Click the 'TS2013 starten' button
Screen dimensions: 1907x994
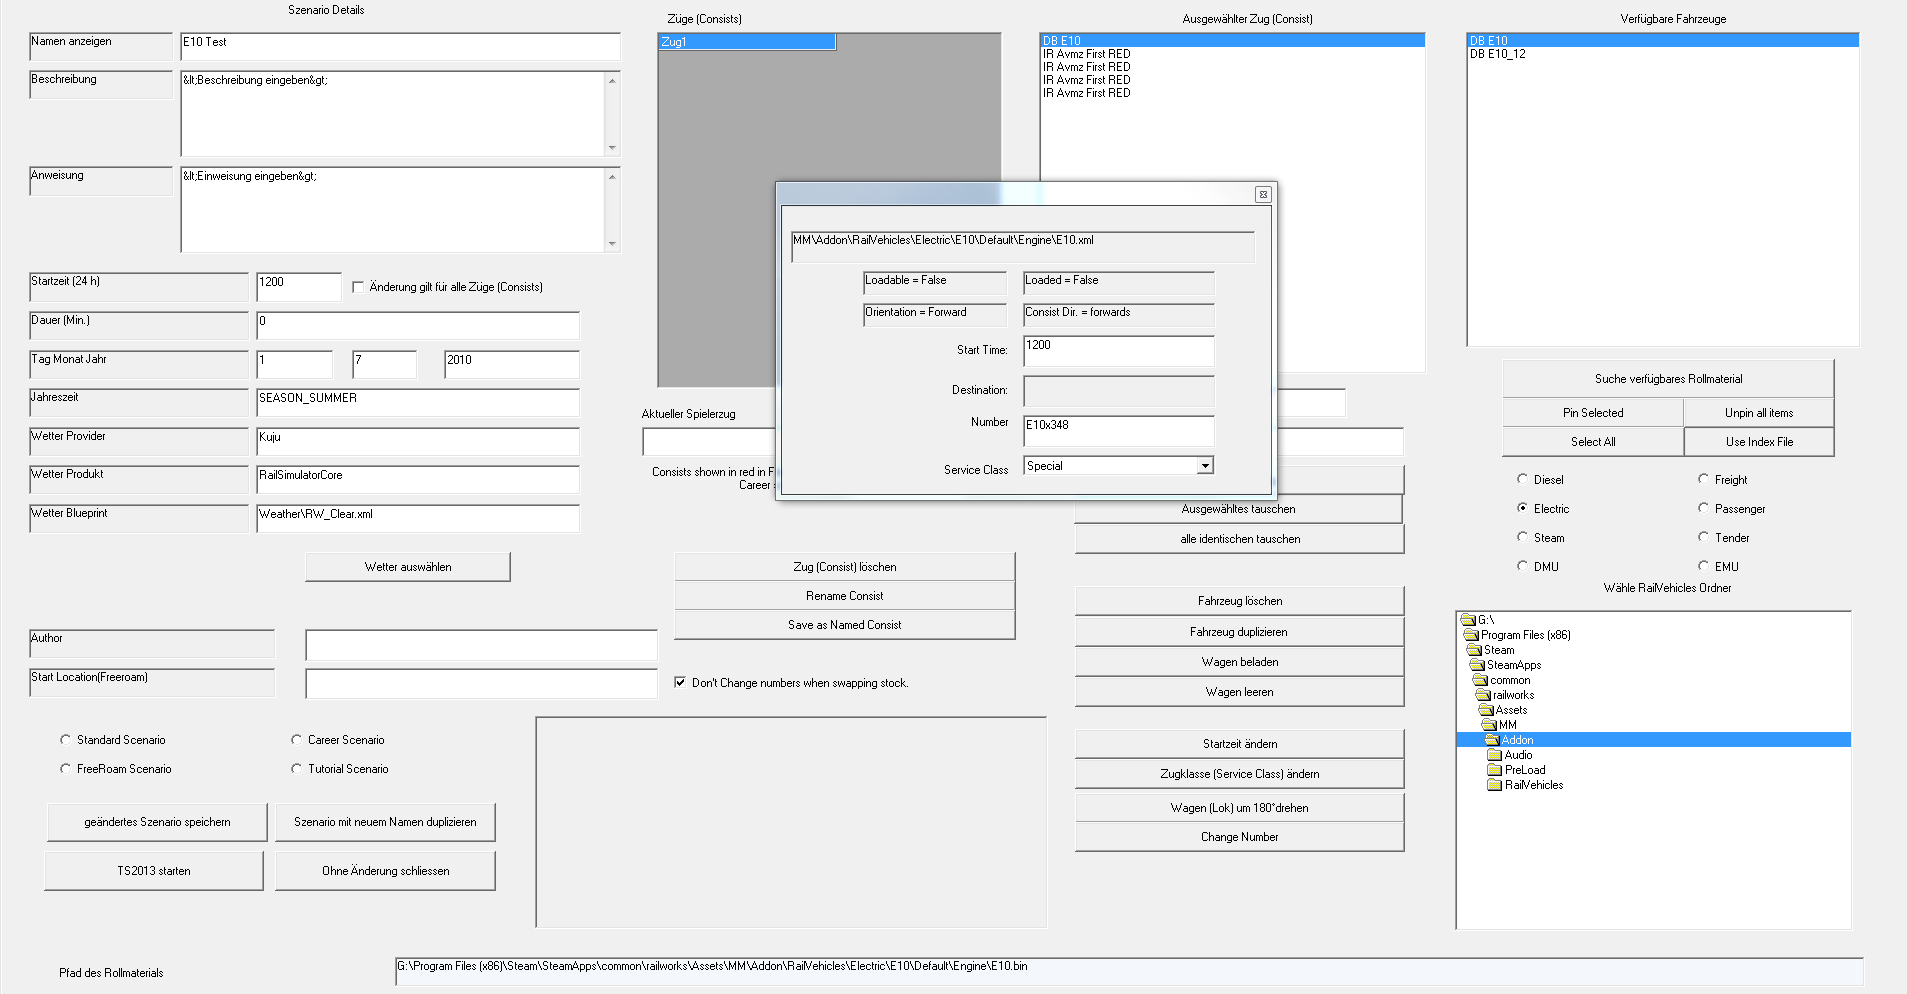[154, 871]
